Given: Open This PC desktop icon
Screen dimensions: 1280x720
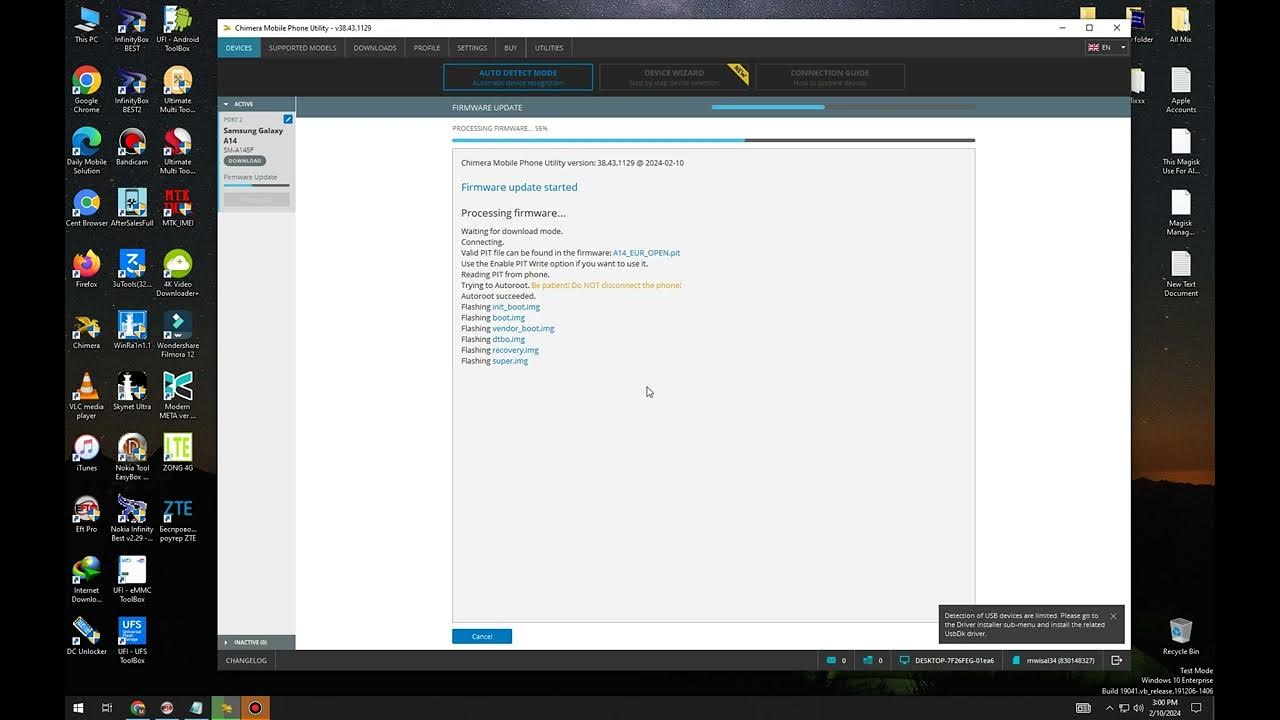Looking at the screenshot, I should [x=87, y=26].
